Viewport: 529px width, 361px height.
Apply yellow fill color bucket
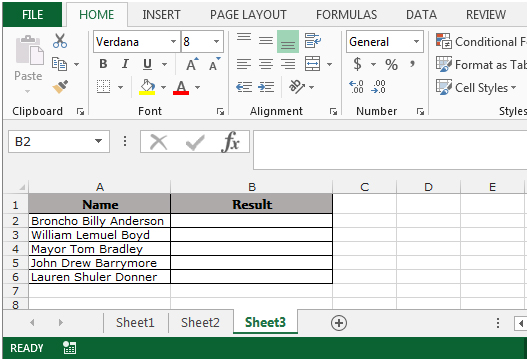coord(147,87)
